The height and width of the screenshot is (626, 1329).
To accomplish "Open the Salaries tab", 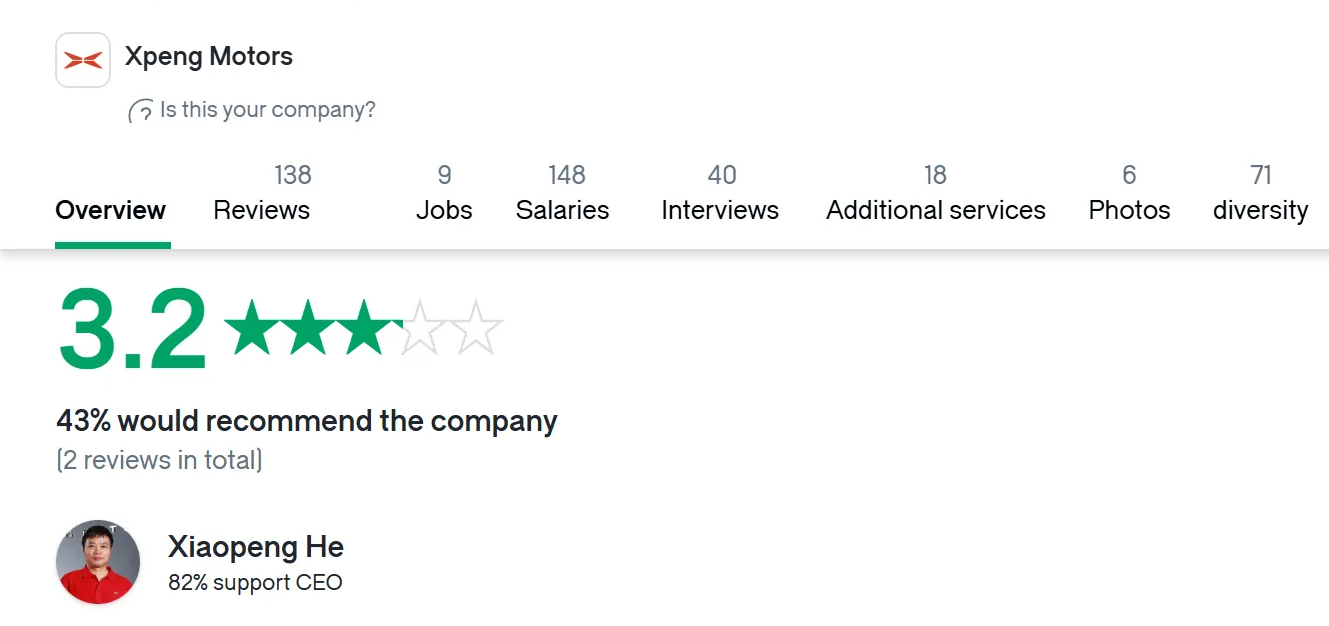I will click(x=563, y=193).
